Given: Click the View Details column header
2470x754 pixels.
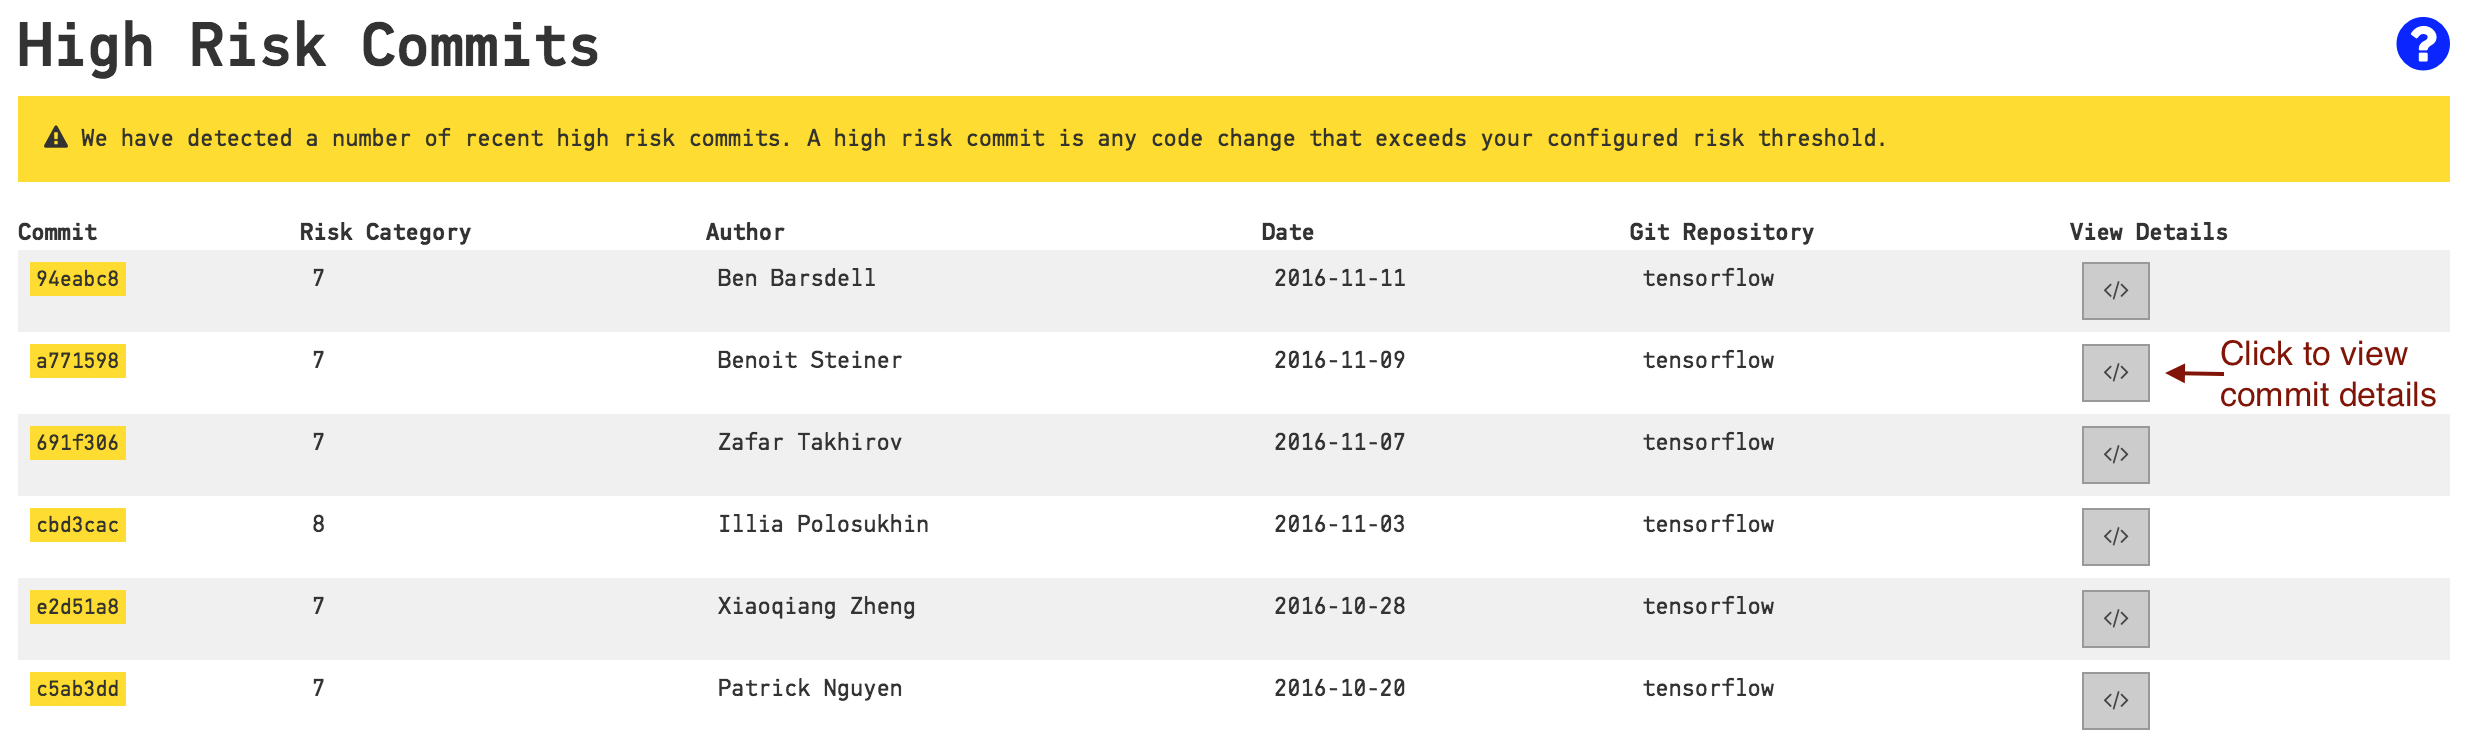Looking at the screenshot, I should click(2150, 231).
